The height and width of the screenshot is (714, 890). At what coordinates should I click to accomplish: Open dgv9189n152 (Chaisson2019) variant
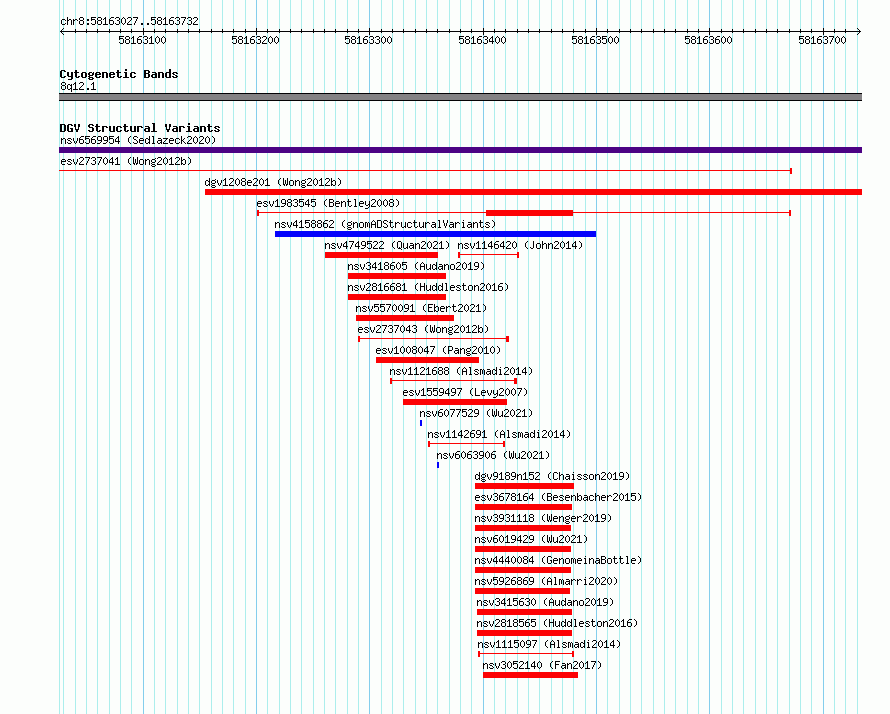552,476
